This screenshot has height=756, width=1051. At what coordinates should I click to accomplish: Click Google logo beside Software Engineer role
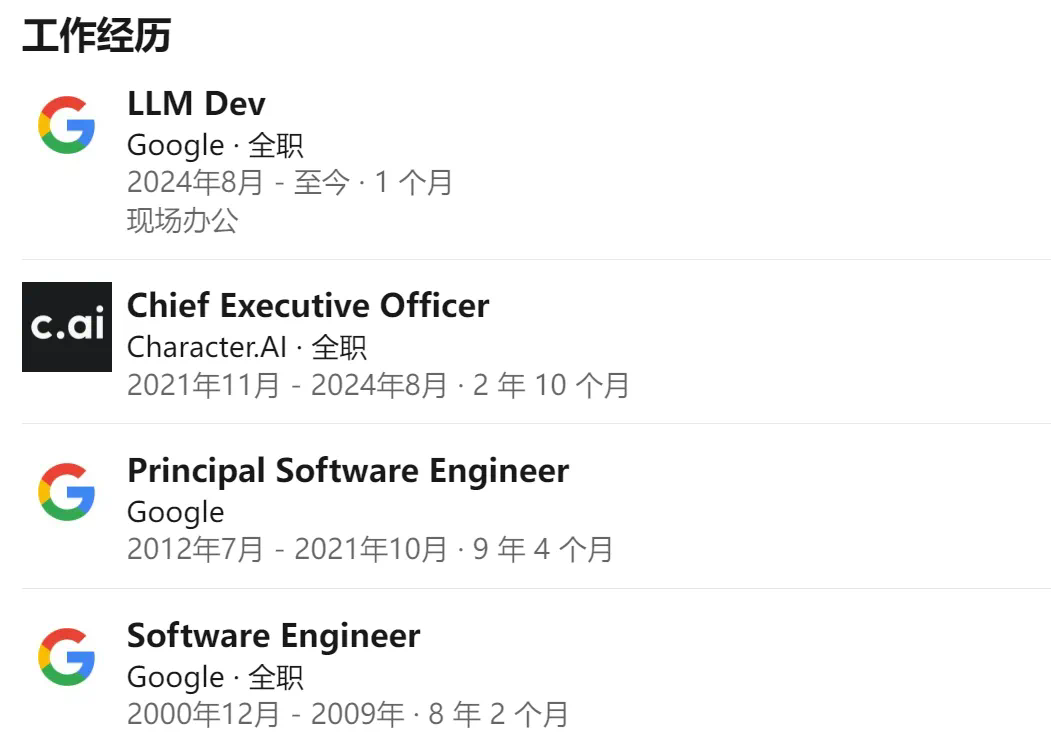(x=66, y=656)
